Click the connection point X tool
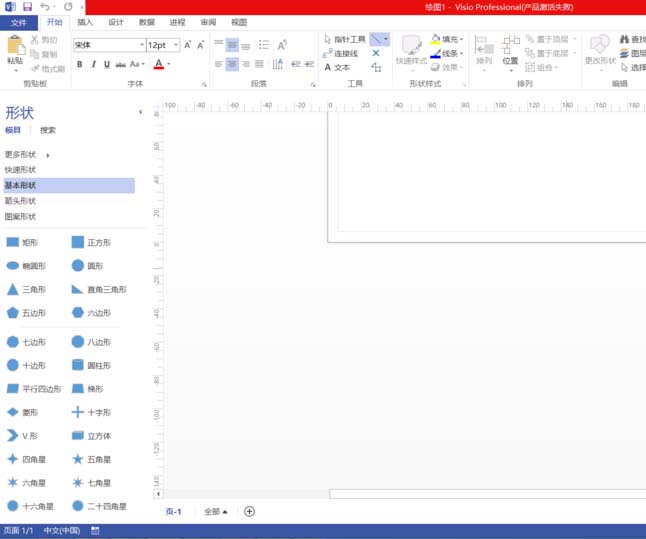646x539 pixels. [376, 53]
